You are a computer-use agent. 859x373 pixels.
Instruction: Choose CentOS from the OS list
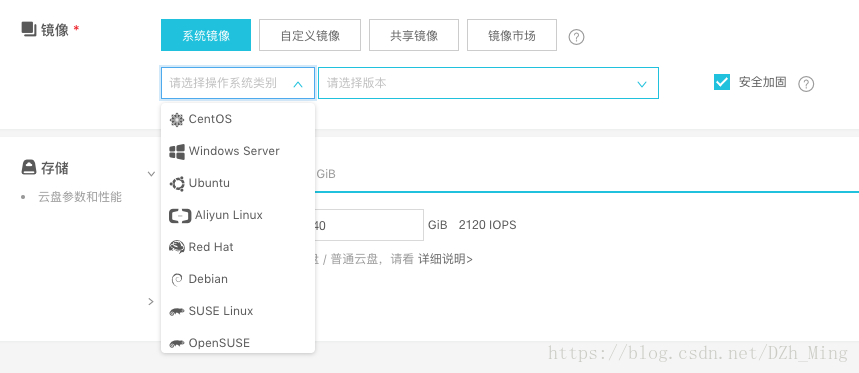point(238,119)
